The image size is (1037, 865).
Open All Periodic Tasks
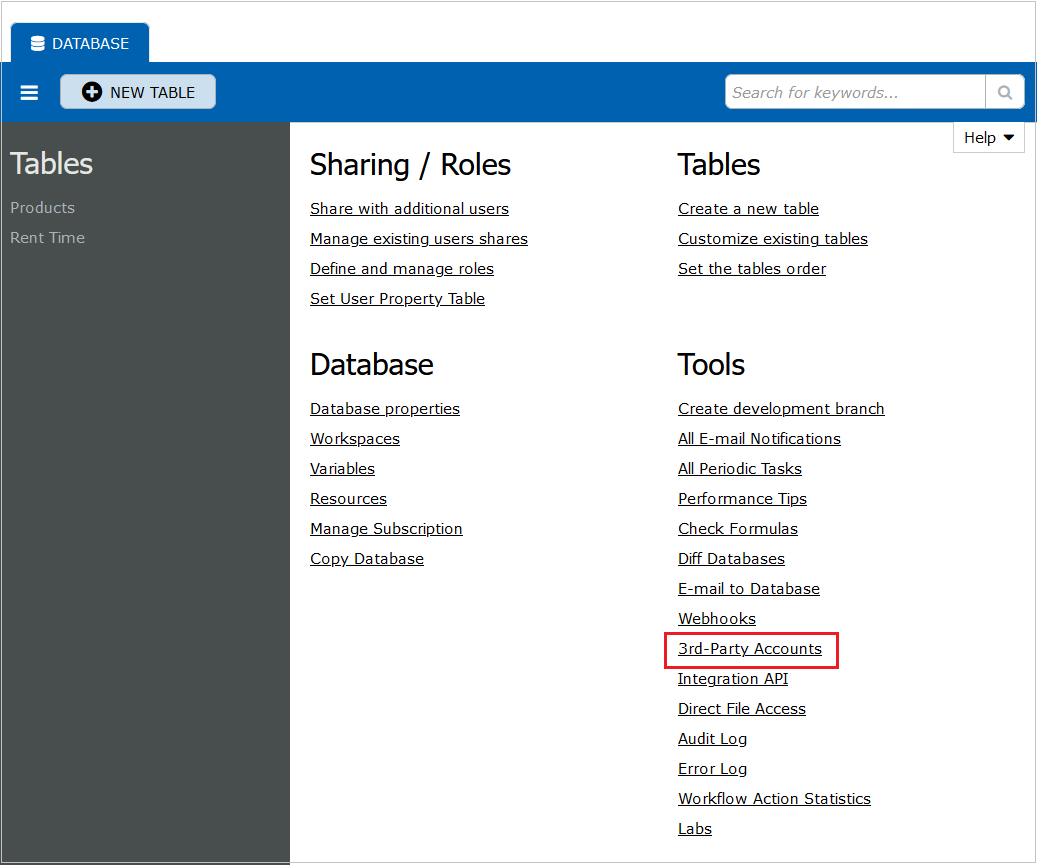(x=740, y=469)
